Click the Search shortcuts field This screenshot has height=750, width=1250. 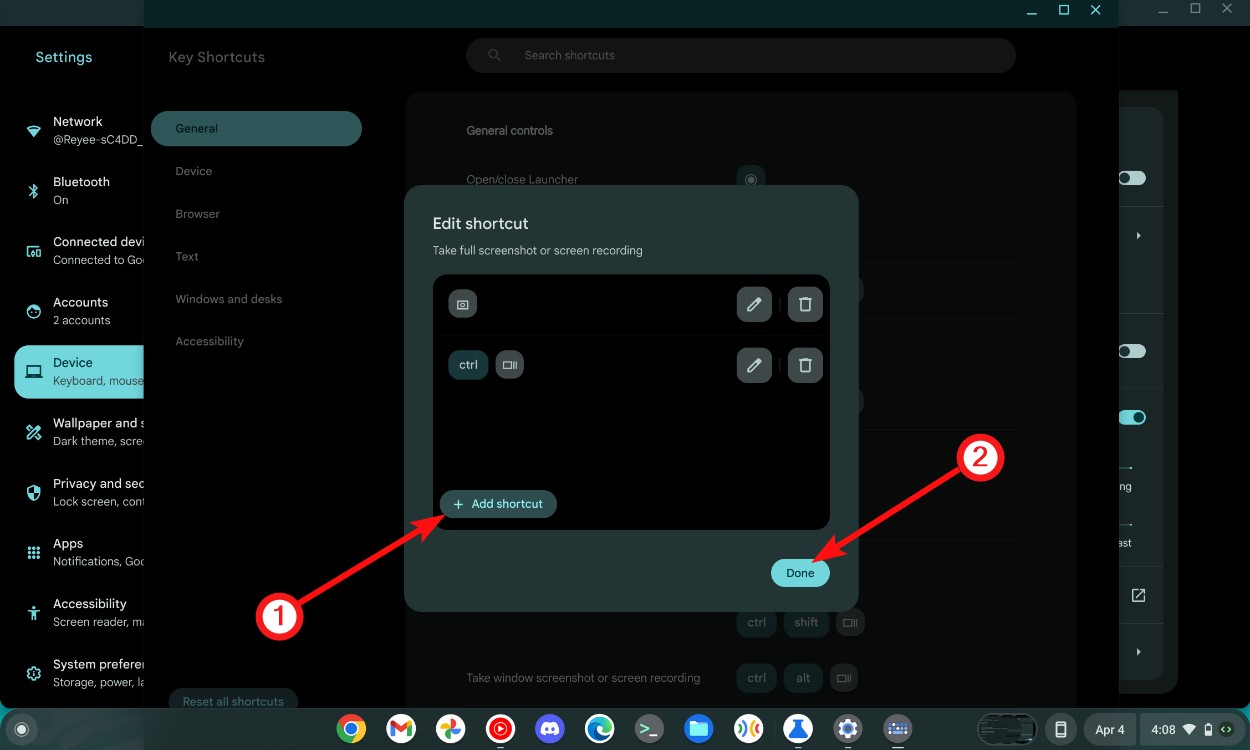pyautogui.click(x=741, y=55)
